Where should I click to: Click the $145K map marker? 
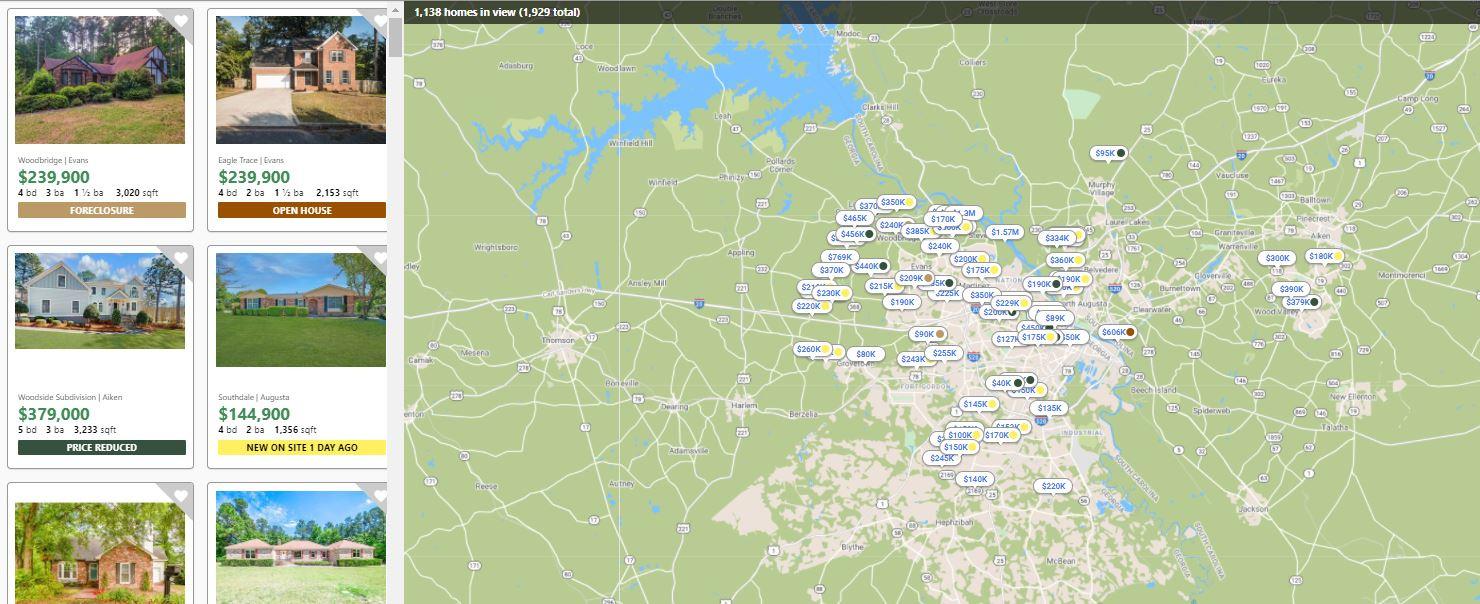979,404
